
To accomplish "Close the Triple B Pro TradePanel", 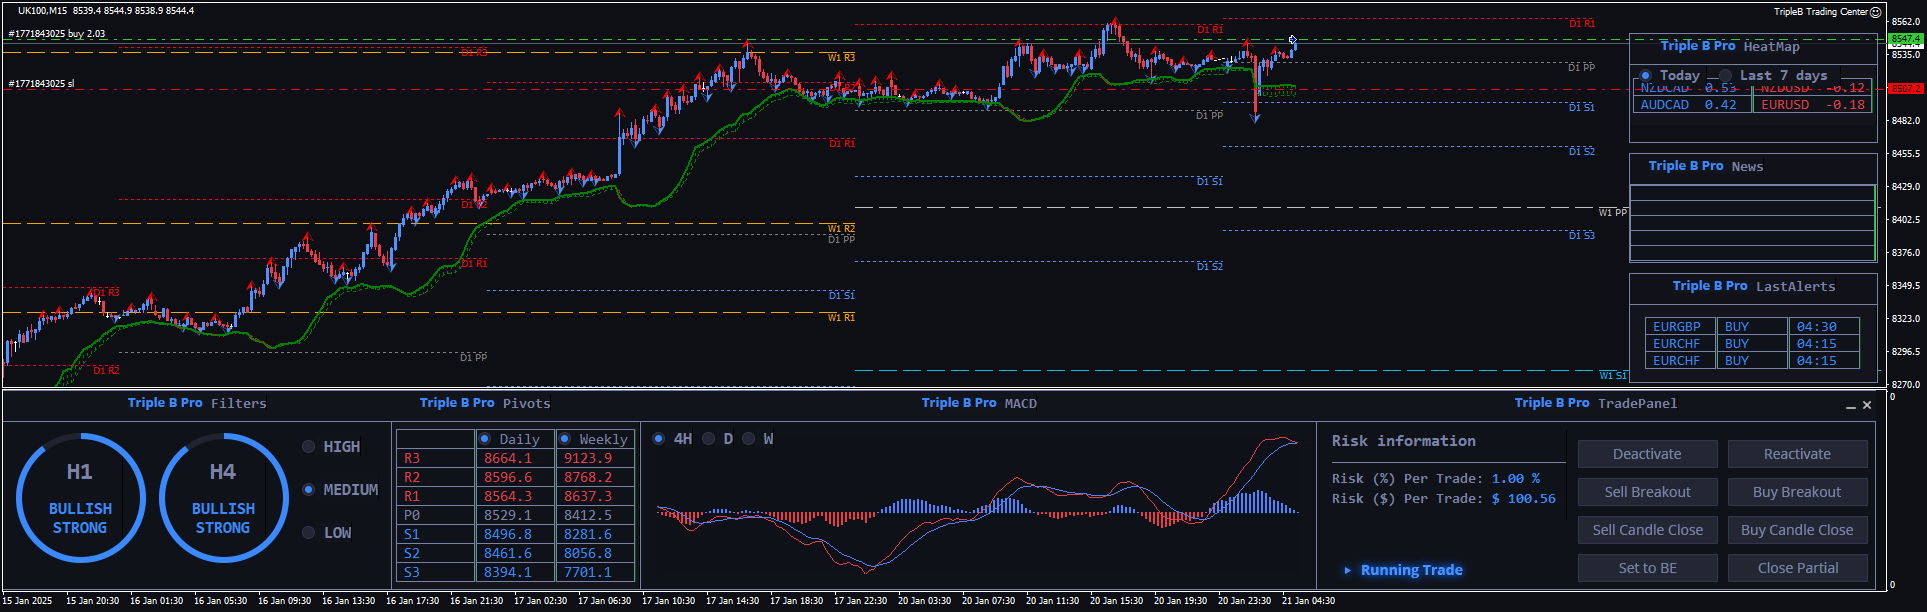I will (1867, 405).
